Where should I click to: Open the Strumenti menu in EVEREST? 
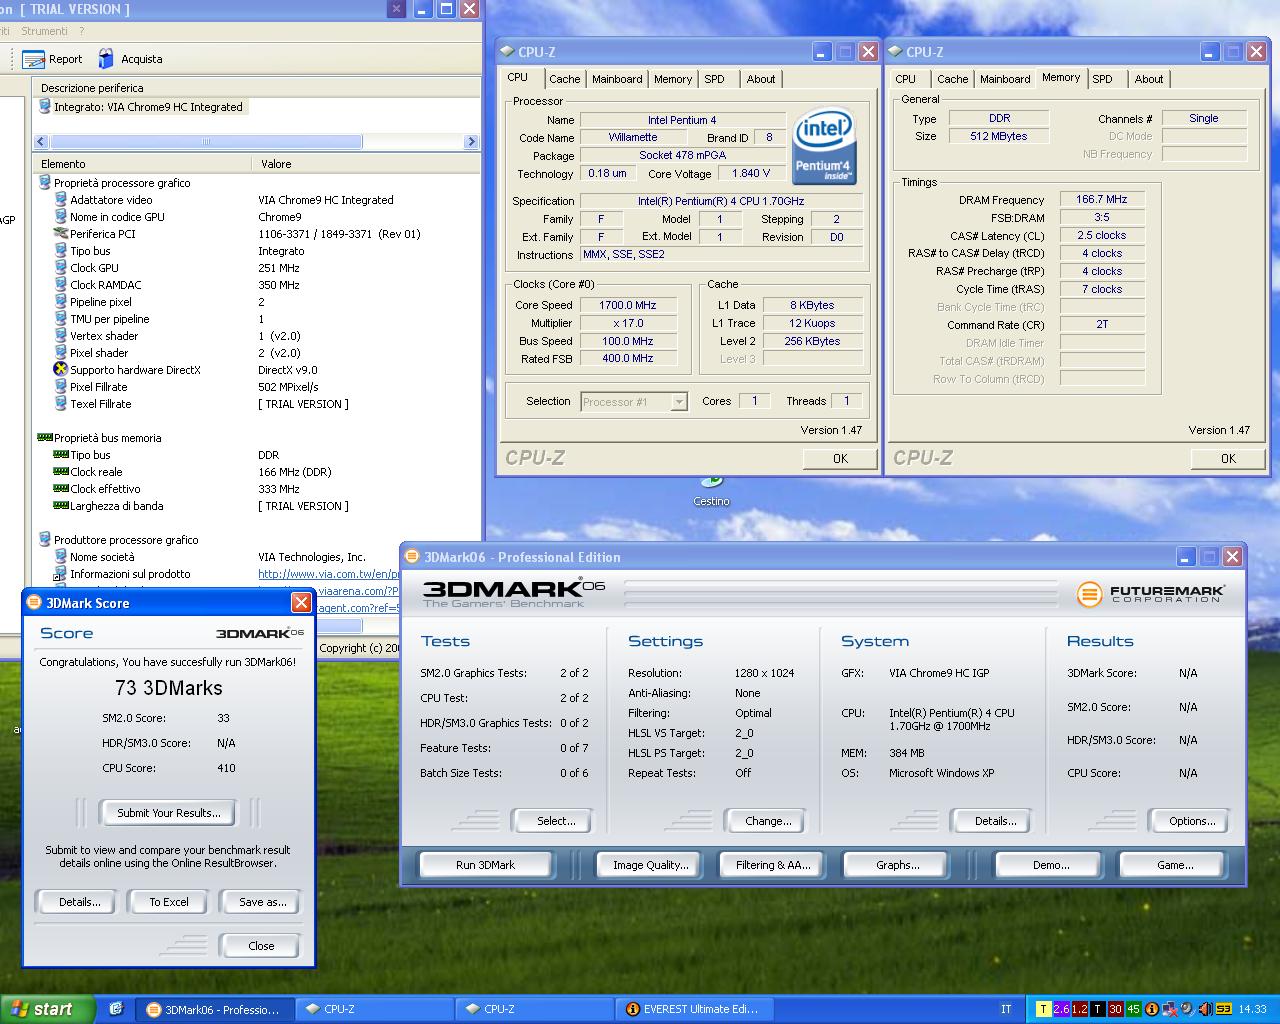[x=44, y=31]
